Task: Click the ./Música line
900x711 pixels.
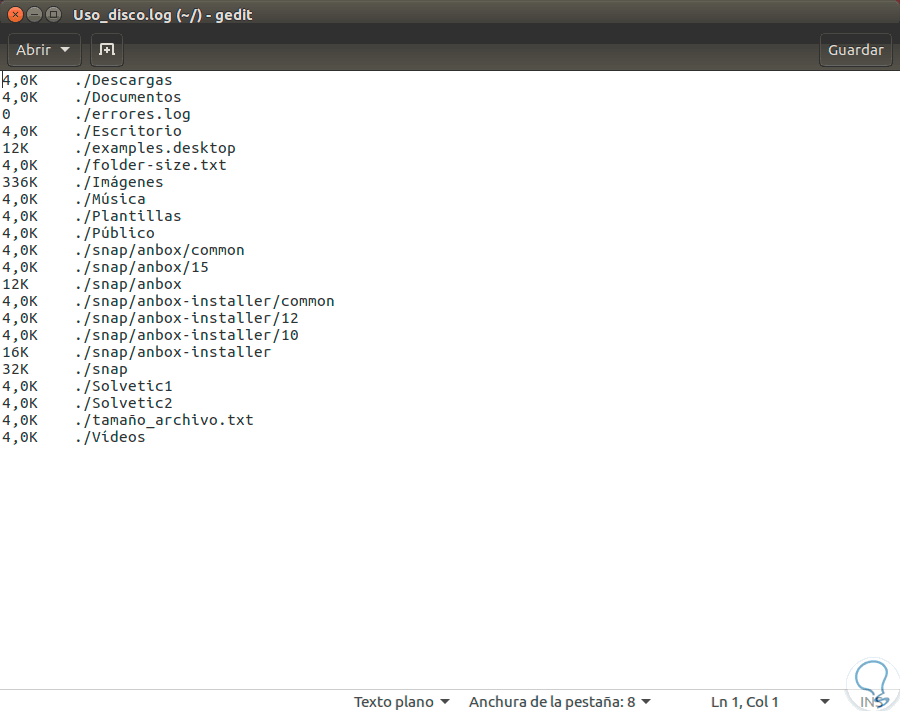Action: click(x=74, y=199)
